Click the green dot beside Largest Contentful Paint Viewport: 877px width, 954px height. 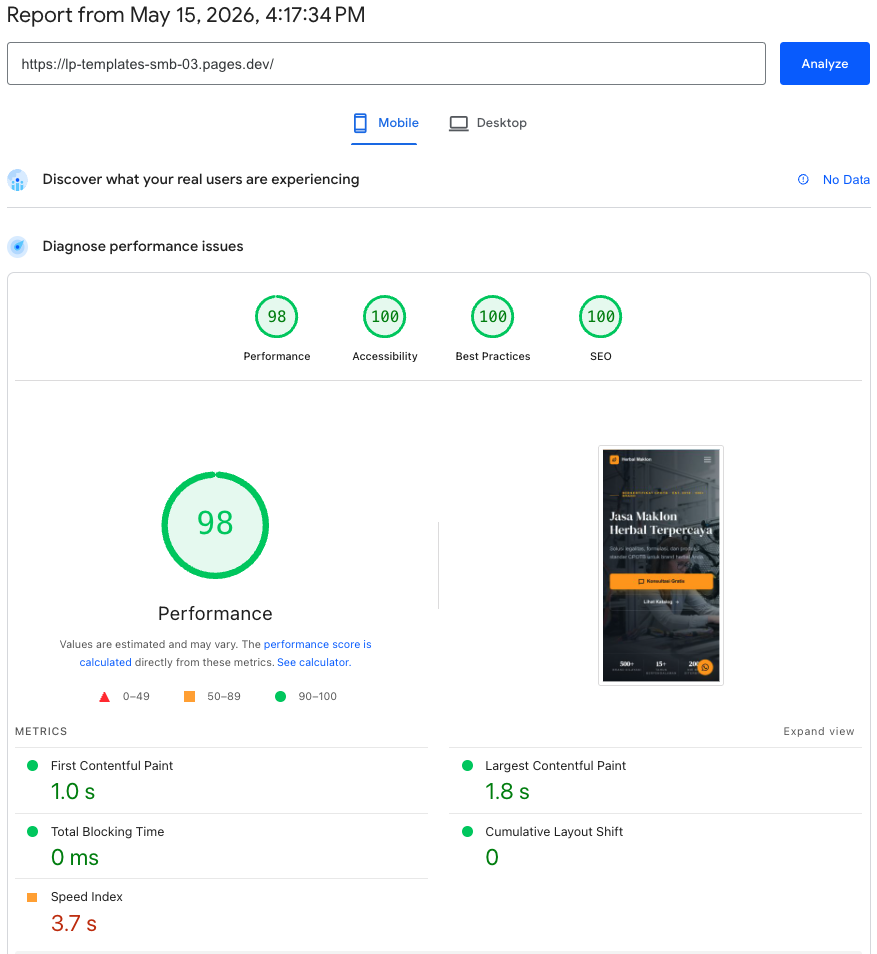tap(467, 765)
